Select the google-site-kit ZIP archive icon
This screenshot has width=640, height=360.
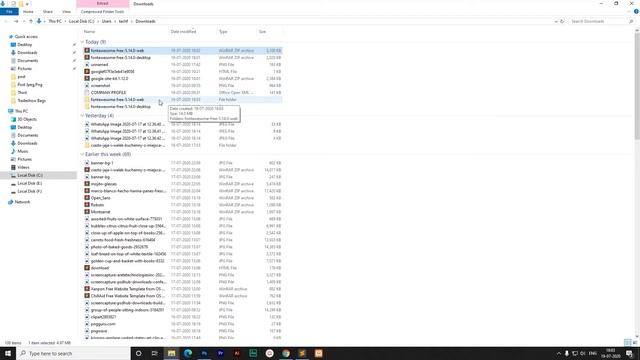87,78
